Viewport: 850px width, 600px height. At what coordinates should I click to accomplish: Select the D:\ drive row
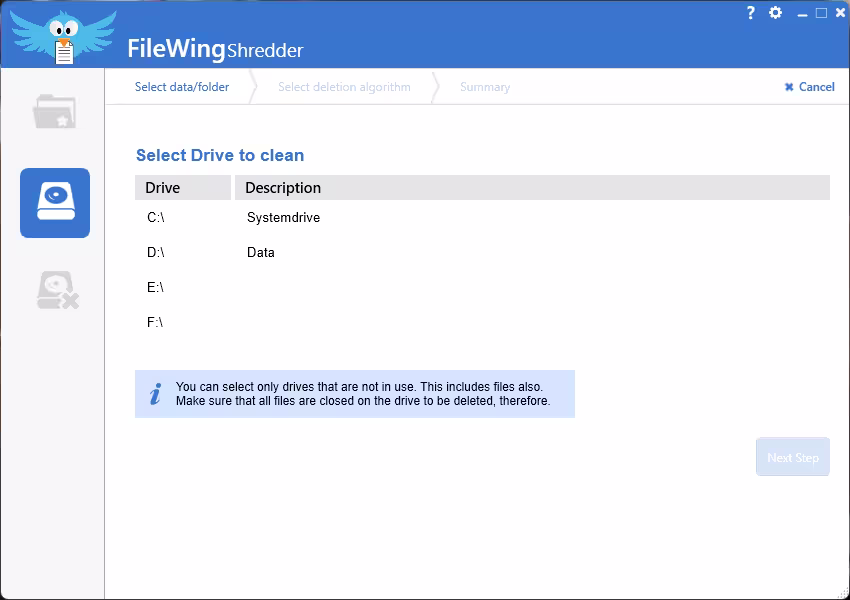tap(482, 253)
